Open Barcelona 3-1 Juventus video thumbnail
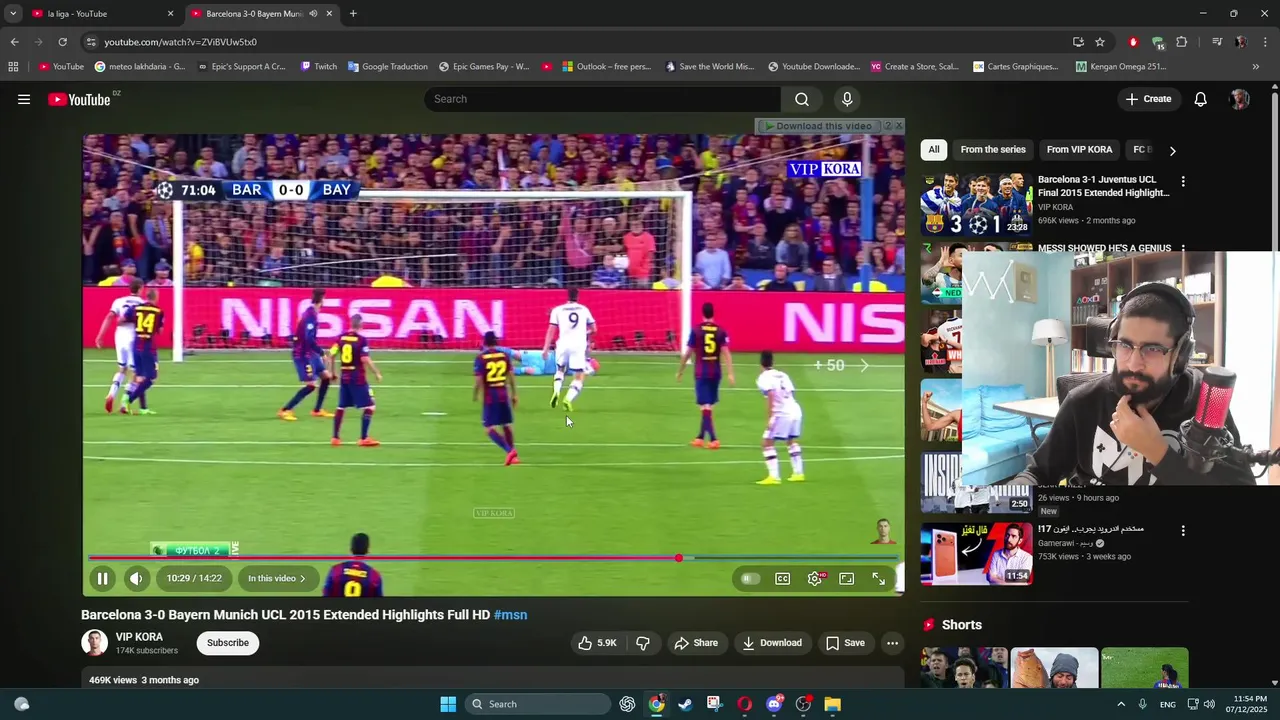 [x=976, y=204]
